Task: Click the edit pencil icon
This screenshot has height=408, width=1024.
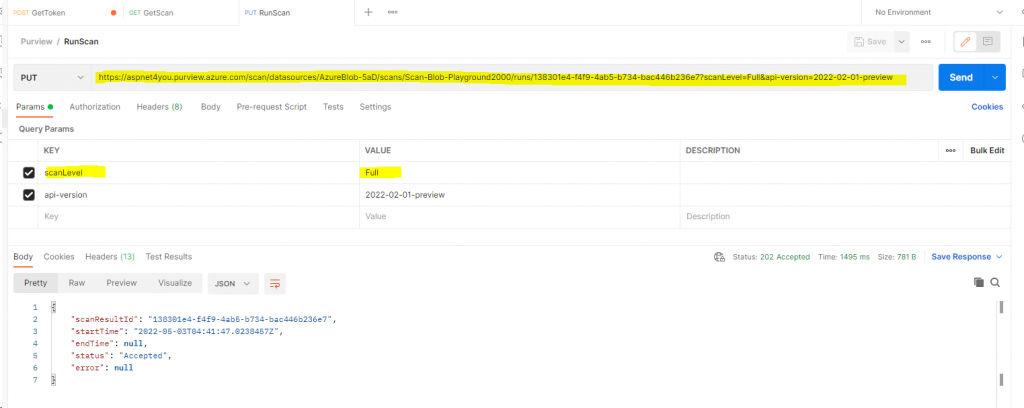Action: (x=965, y=41)
